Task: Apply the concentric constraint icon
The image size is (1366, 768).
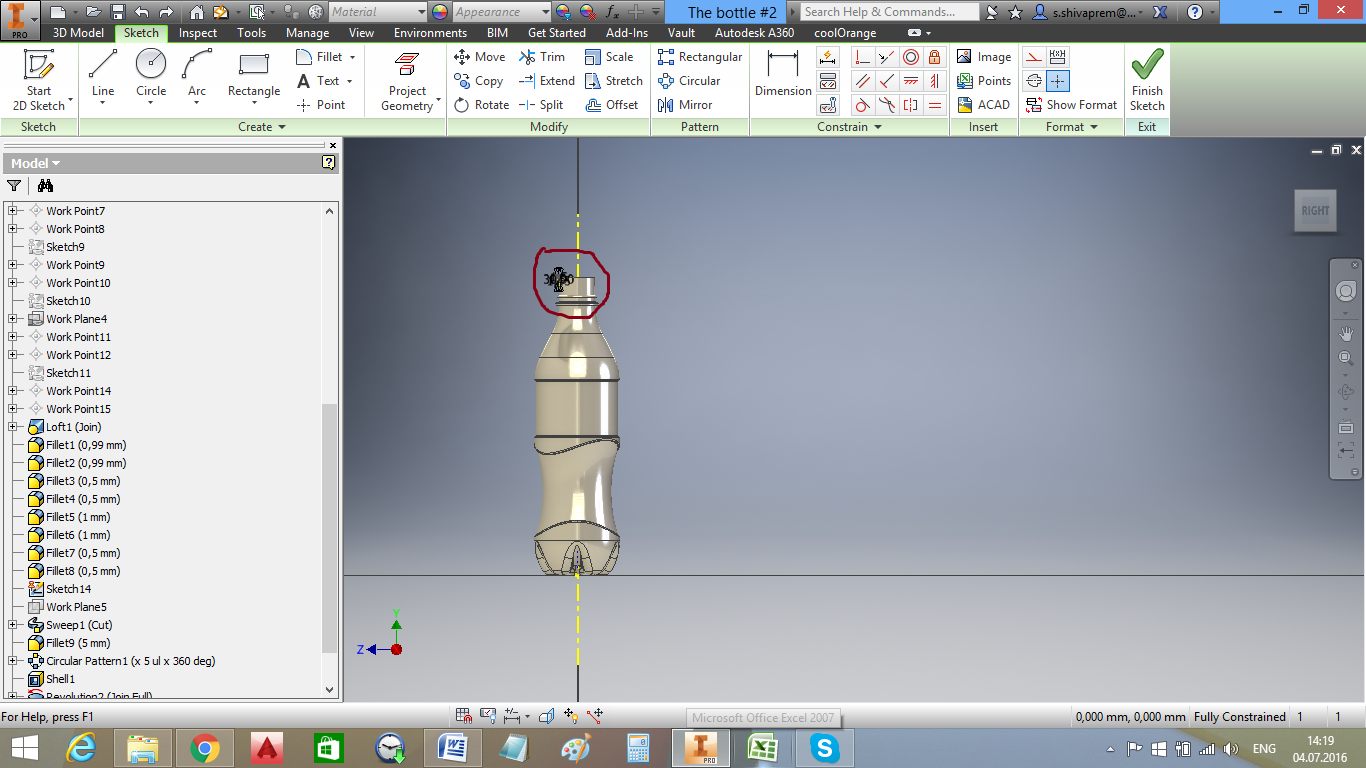Action: pos(911,57)
